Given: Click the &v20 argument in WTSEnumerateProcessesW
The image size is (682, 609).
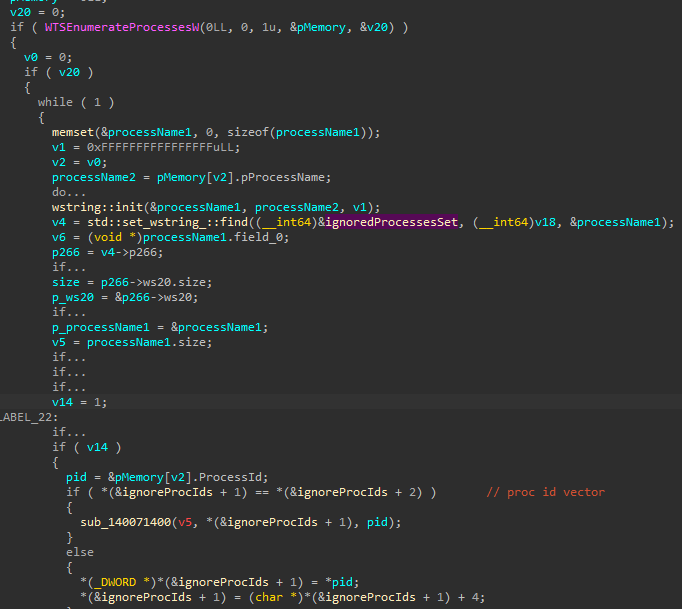Looking at the screenshot, I should coord(374,27).
